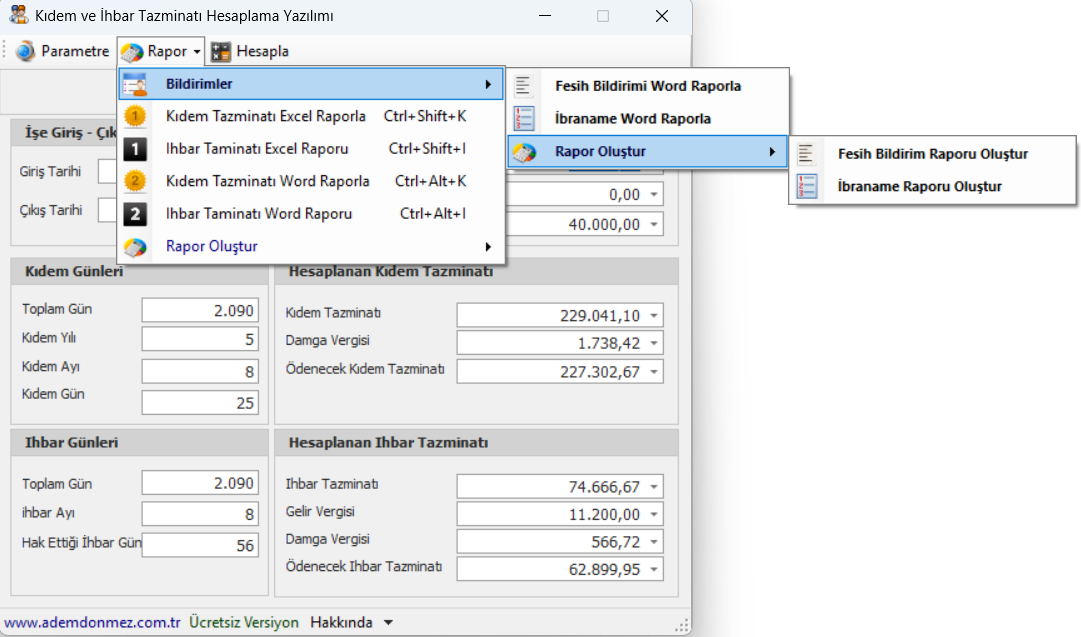1081x637 pixels.
Task: Expand the Hakkında dropdown in status bar
Action: coord(388,622)
